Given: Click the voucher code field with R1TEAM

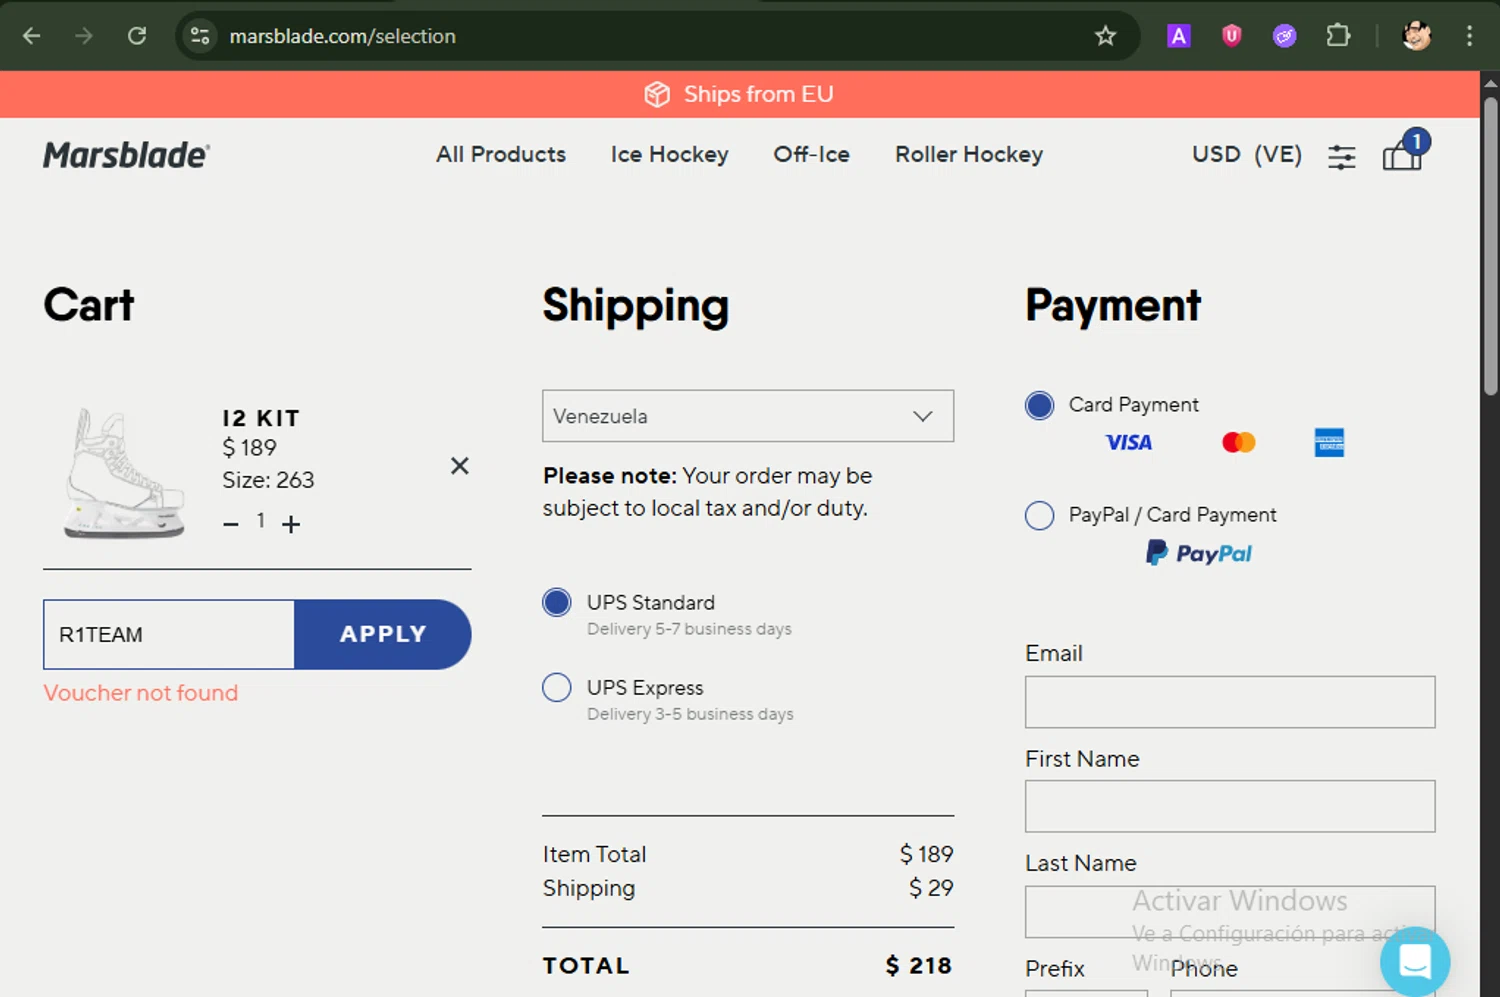Looking at the screenshot, I should (169, 634).
